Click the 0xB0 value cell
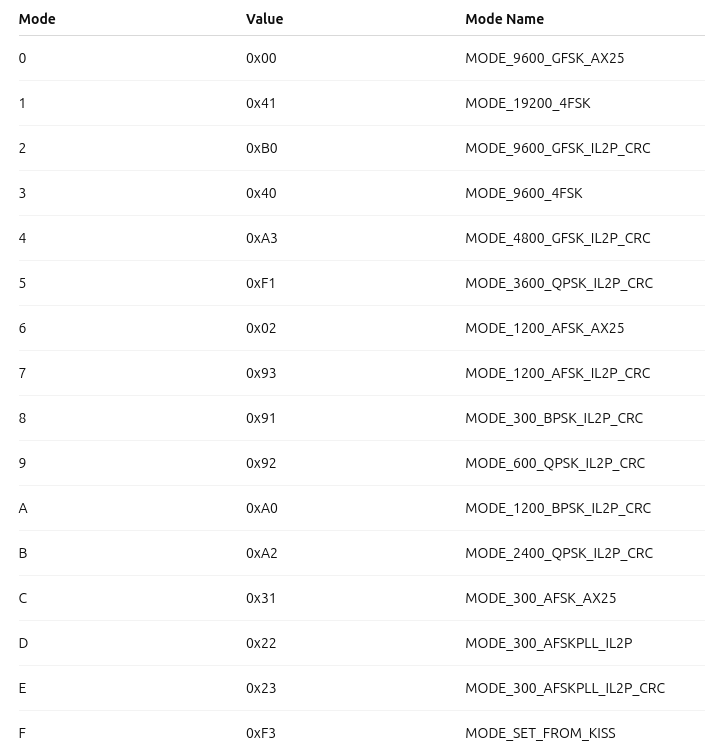 coord(261,148)
